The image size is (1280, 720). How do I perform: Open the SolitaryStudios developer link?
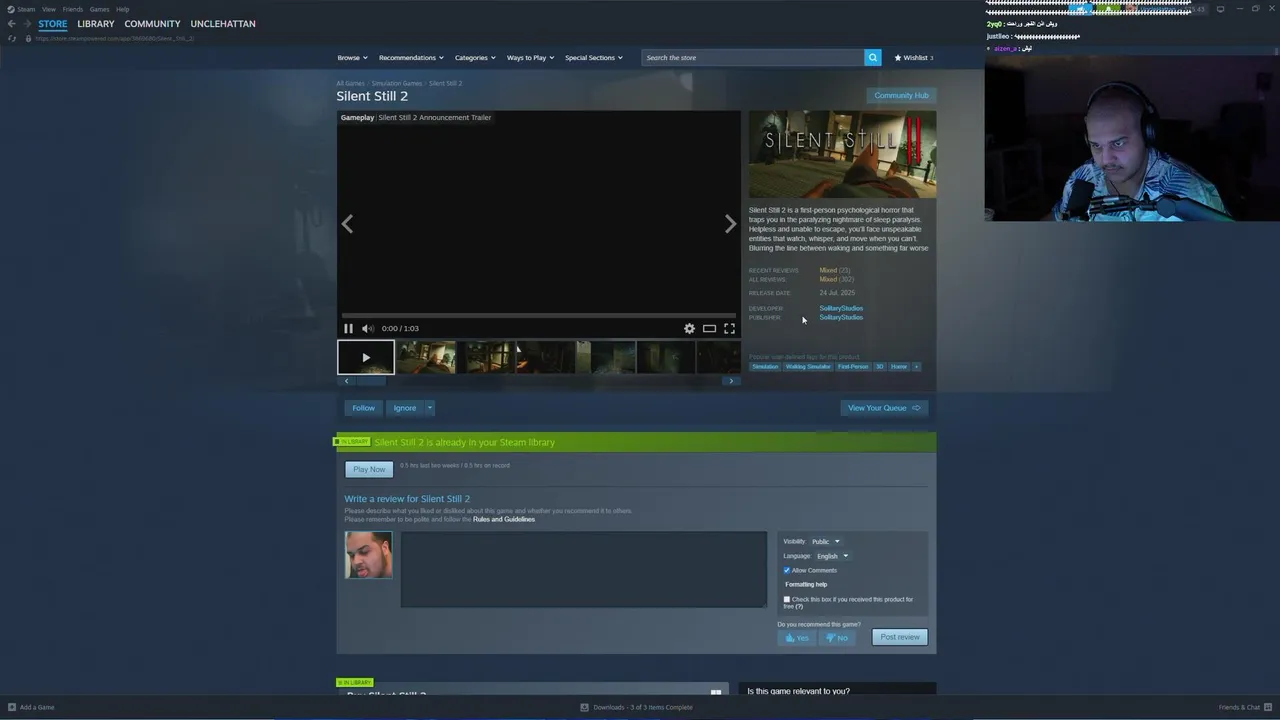point(841,308)
